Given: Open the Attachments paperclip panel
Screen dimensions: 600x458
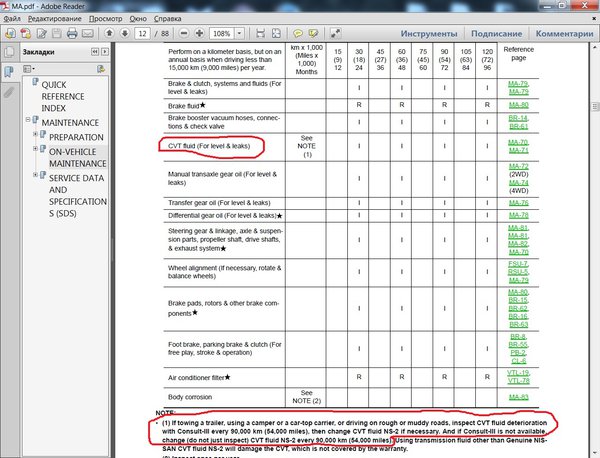Looking at the screenshot, I should pyautogui.click(x=10, y=91).
